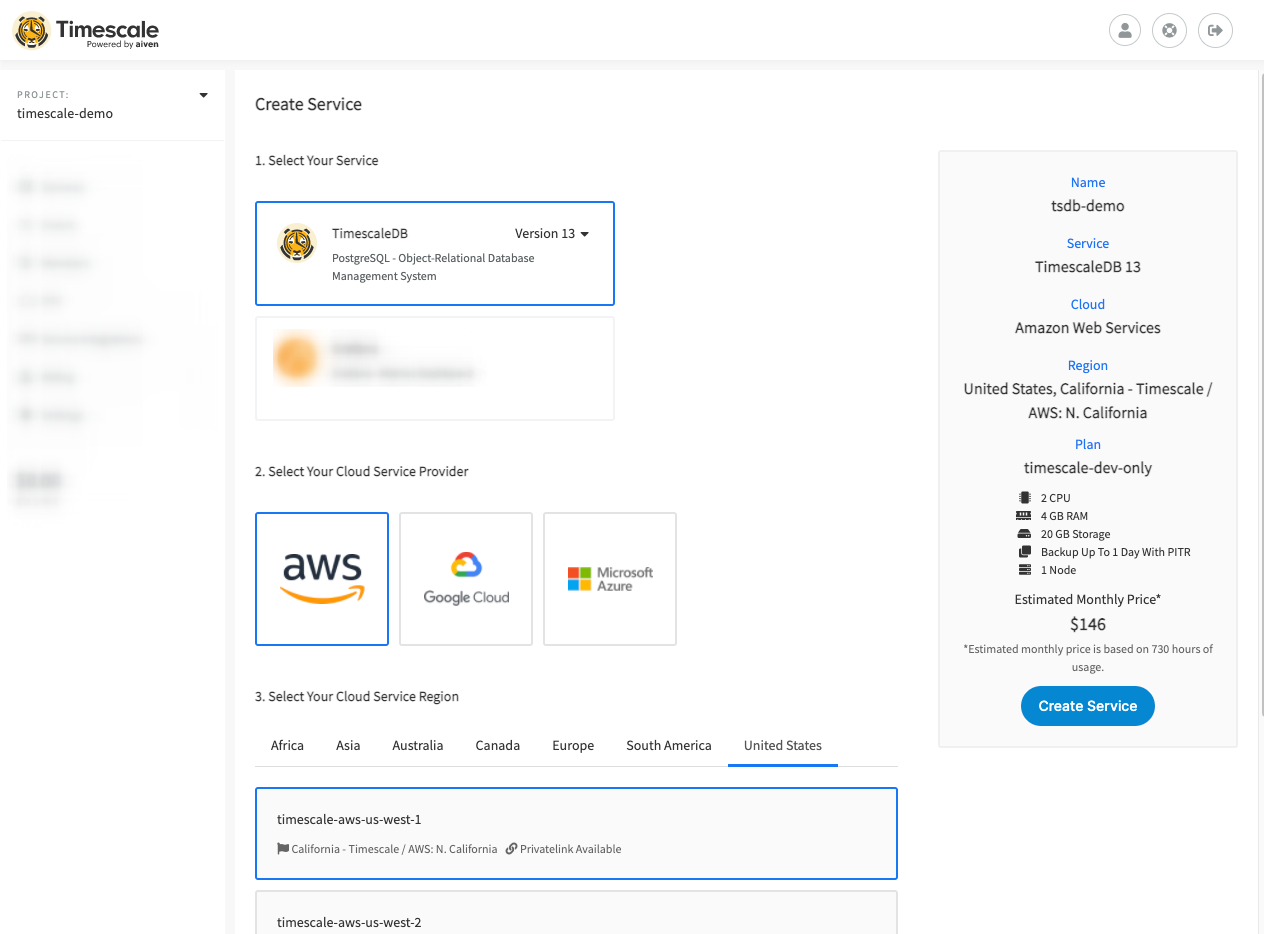
Task: Click Backup Up To 1 Day With PITR
Action: click(1115, 552)
